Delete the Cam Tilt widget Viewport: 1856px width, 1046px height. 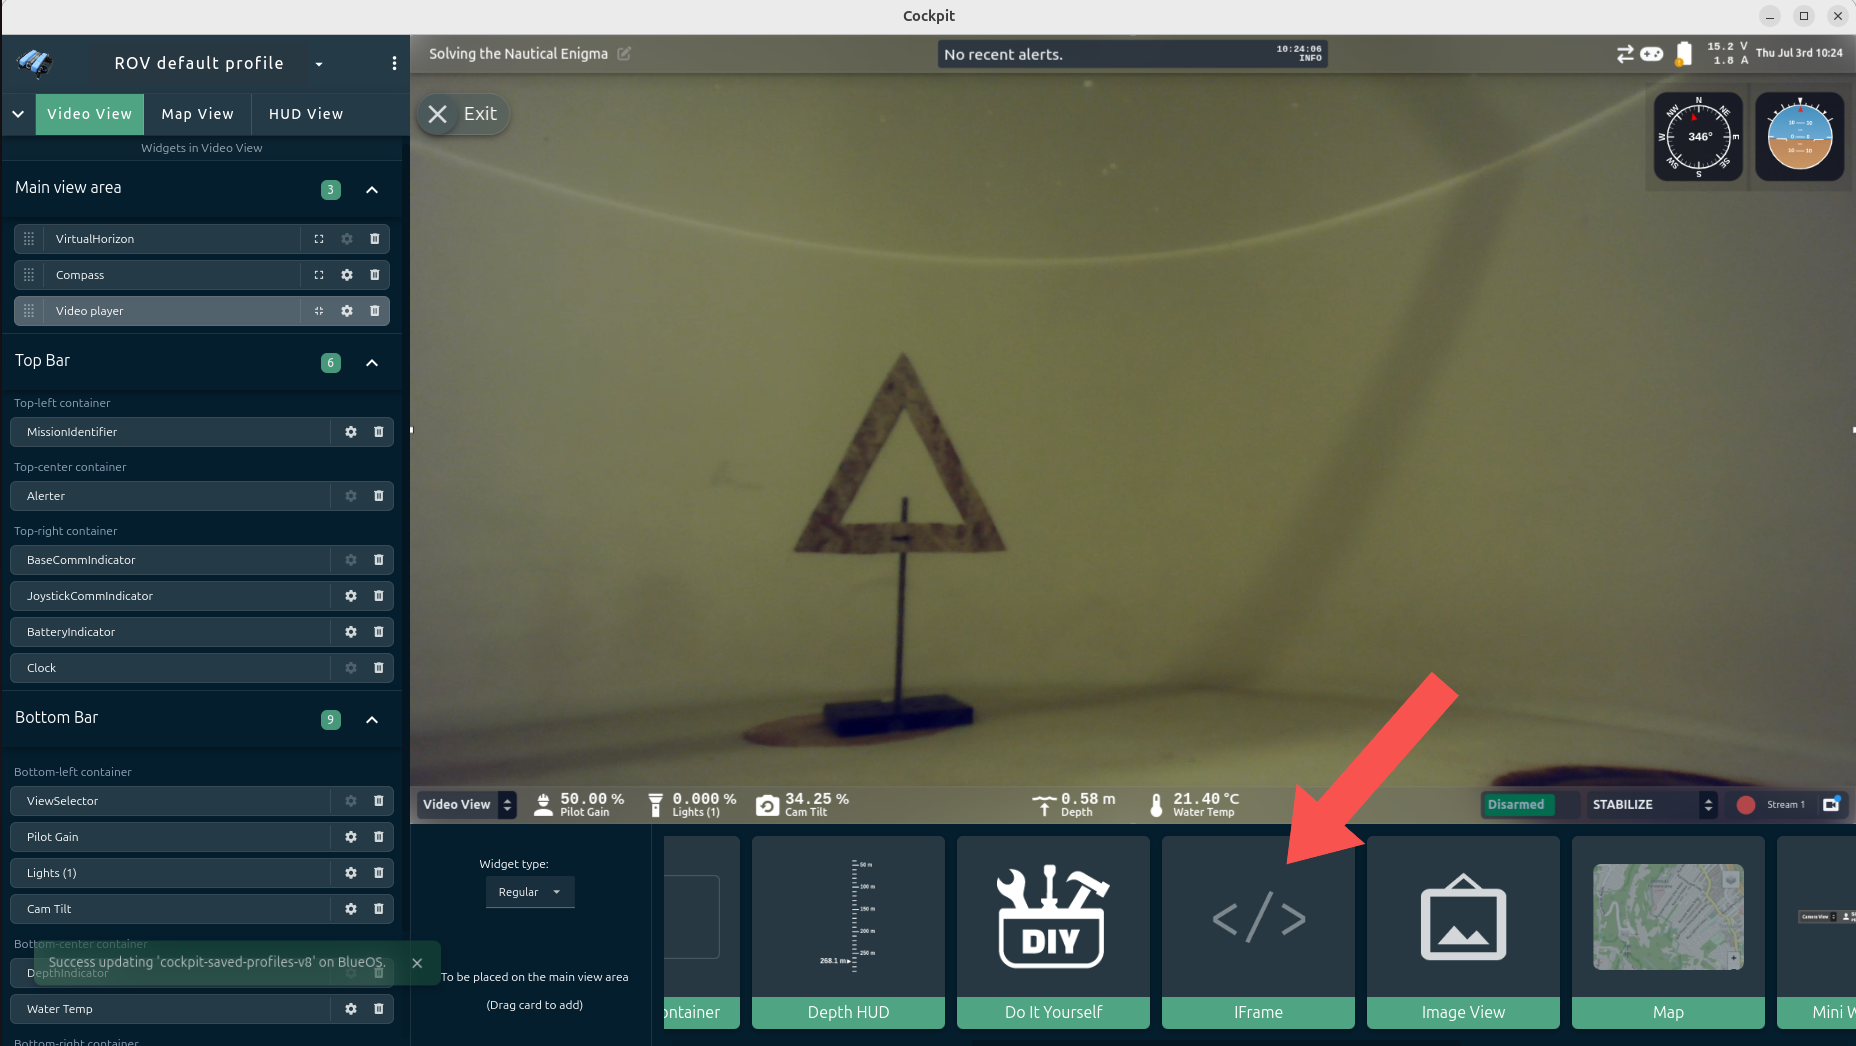(379, 909)
